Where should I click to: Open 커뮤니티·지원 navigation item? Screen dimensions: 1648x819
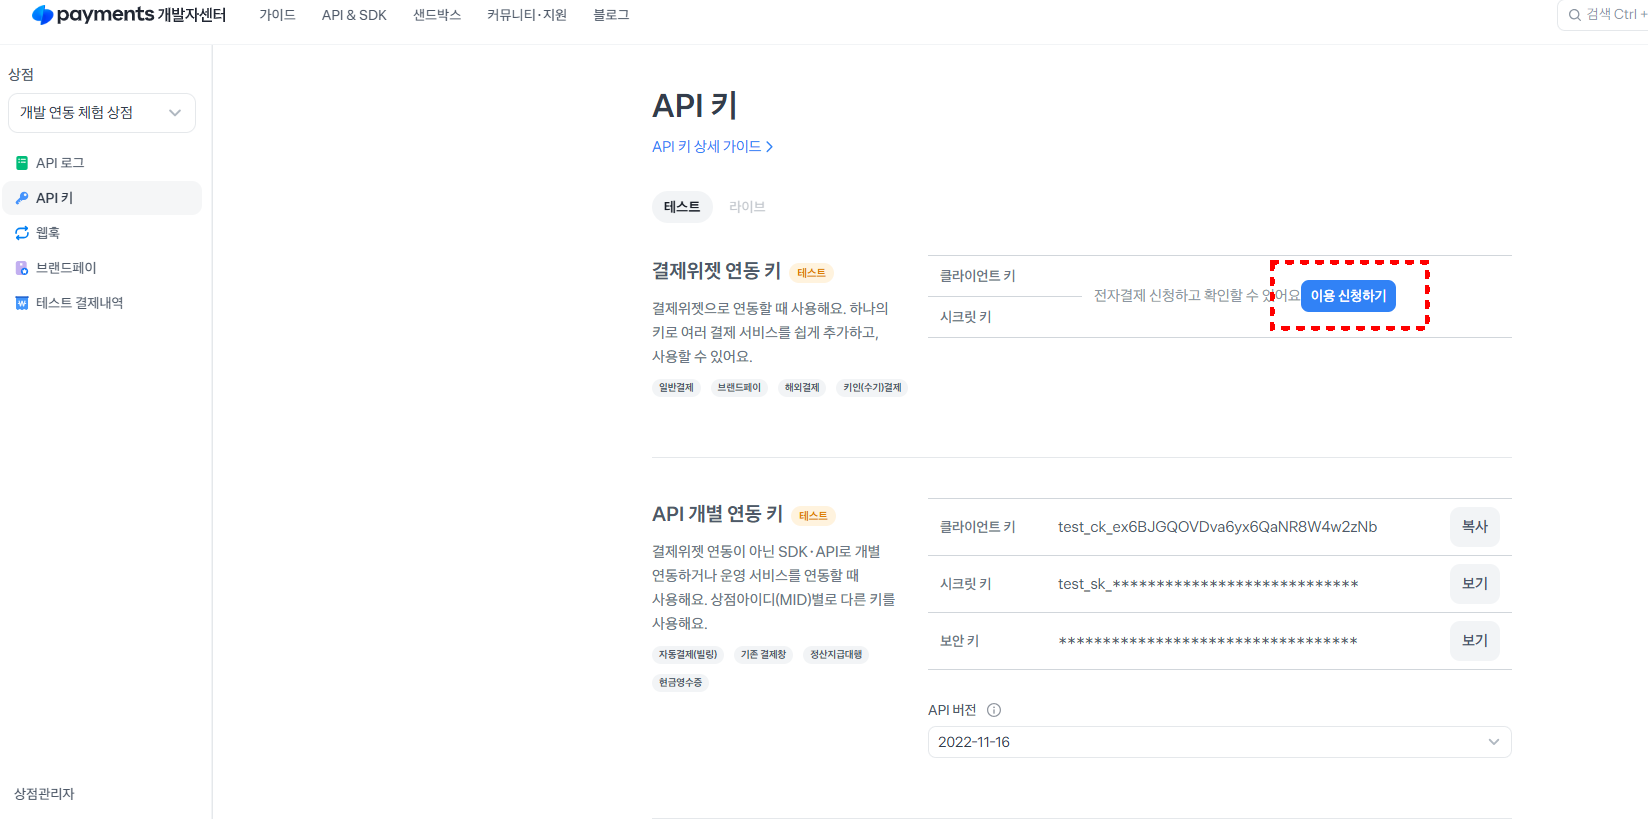527,15
